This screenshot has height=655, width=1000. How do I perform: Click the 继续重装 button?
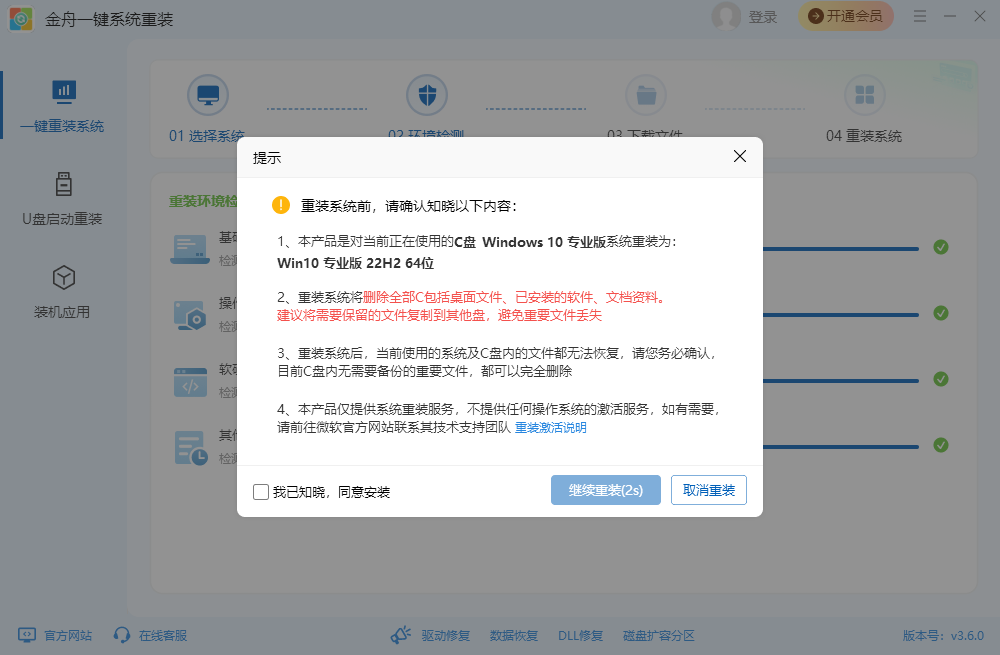pyautogui.click(x=605, y=490)
